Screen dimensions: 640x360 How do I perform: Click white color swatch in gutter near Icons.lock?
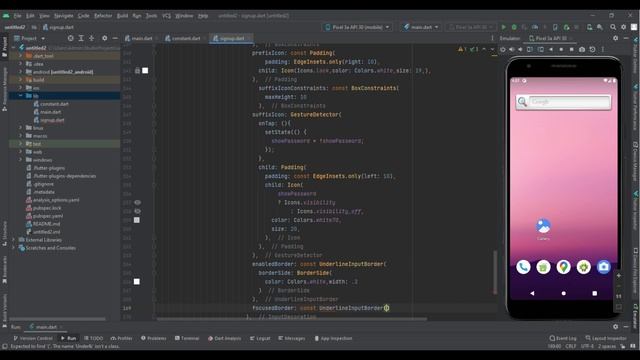tap(145, 71)
